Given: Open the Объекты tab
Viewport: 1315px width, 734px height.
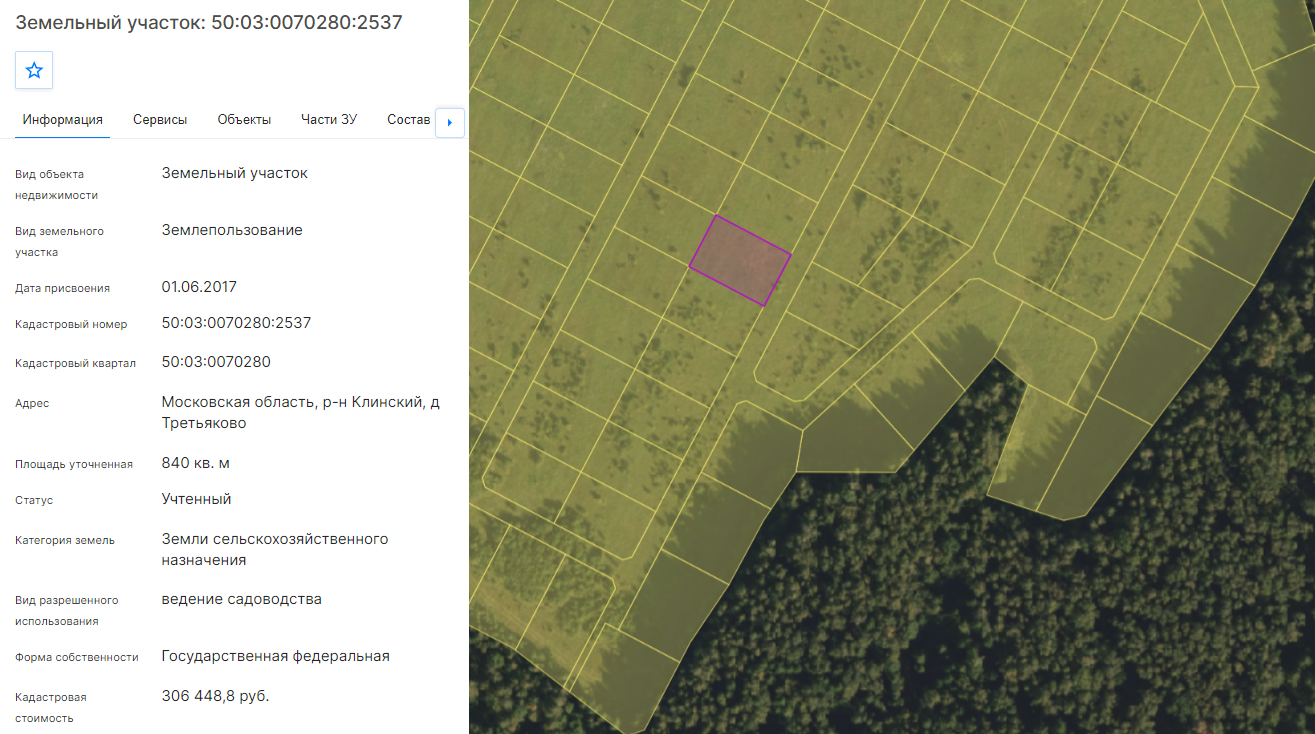Looking at the screenshot, I should point(244,119).
